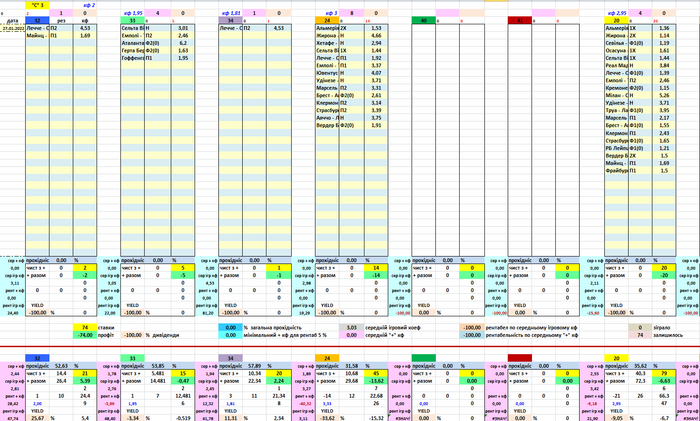700x421 pixels.
Task: Click yellow cell 79 in lower block 20
Action: point(664,373)
